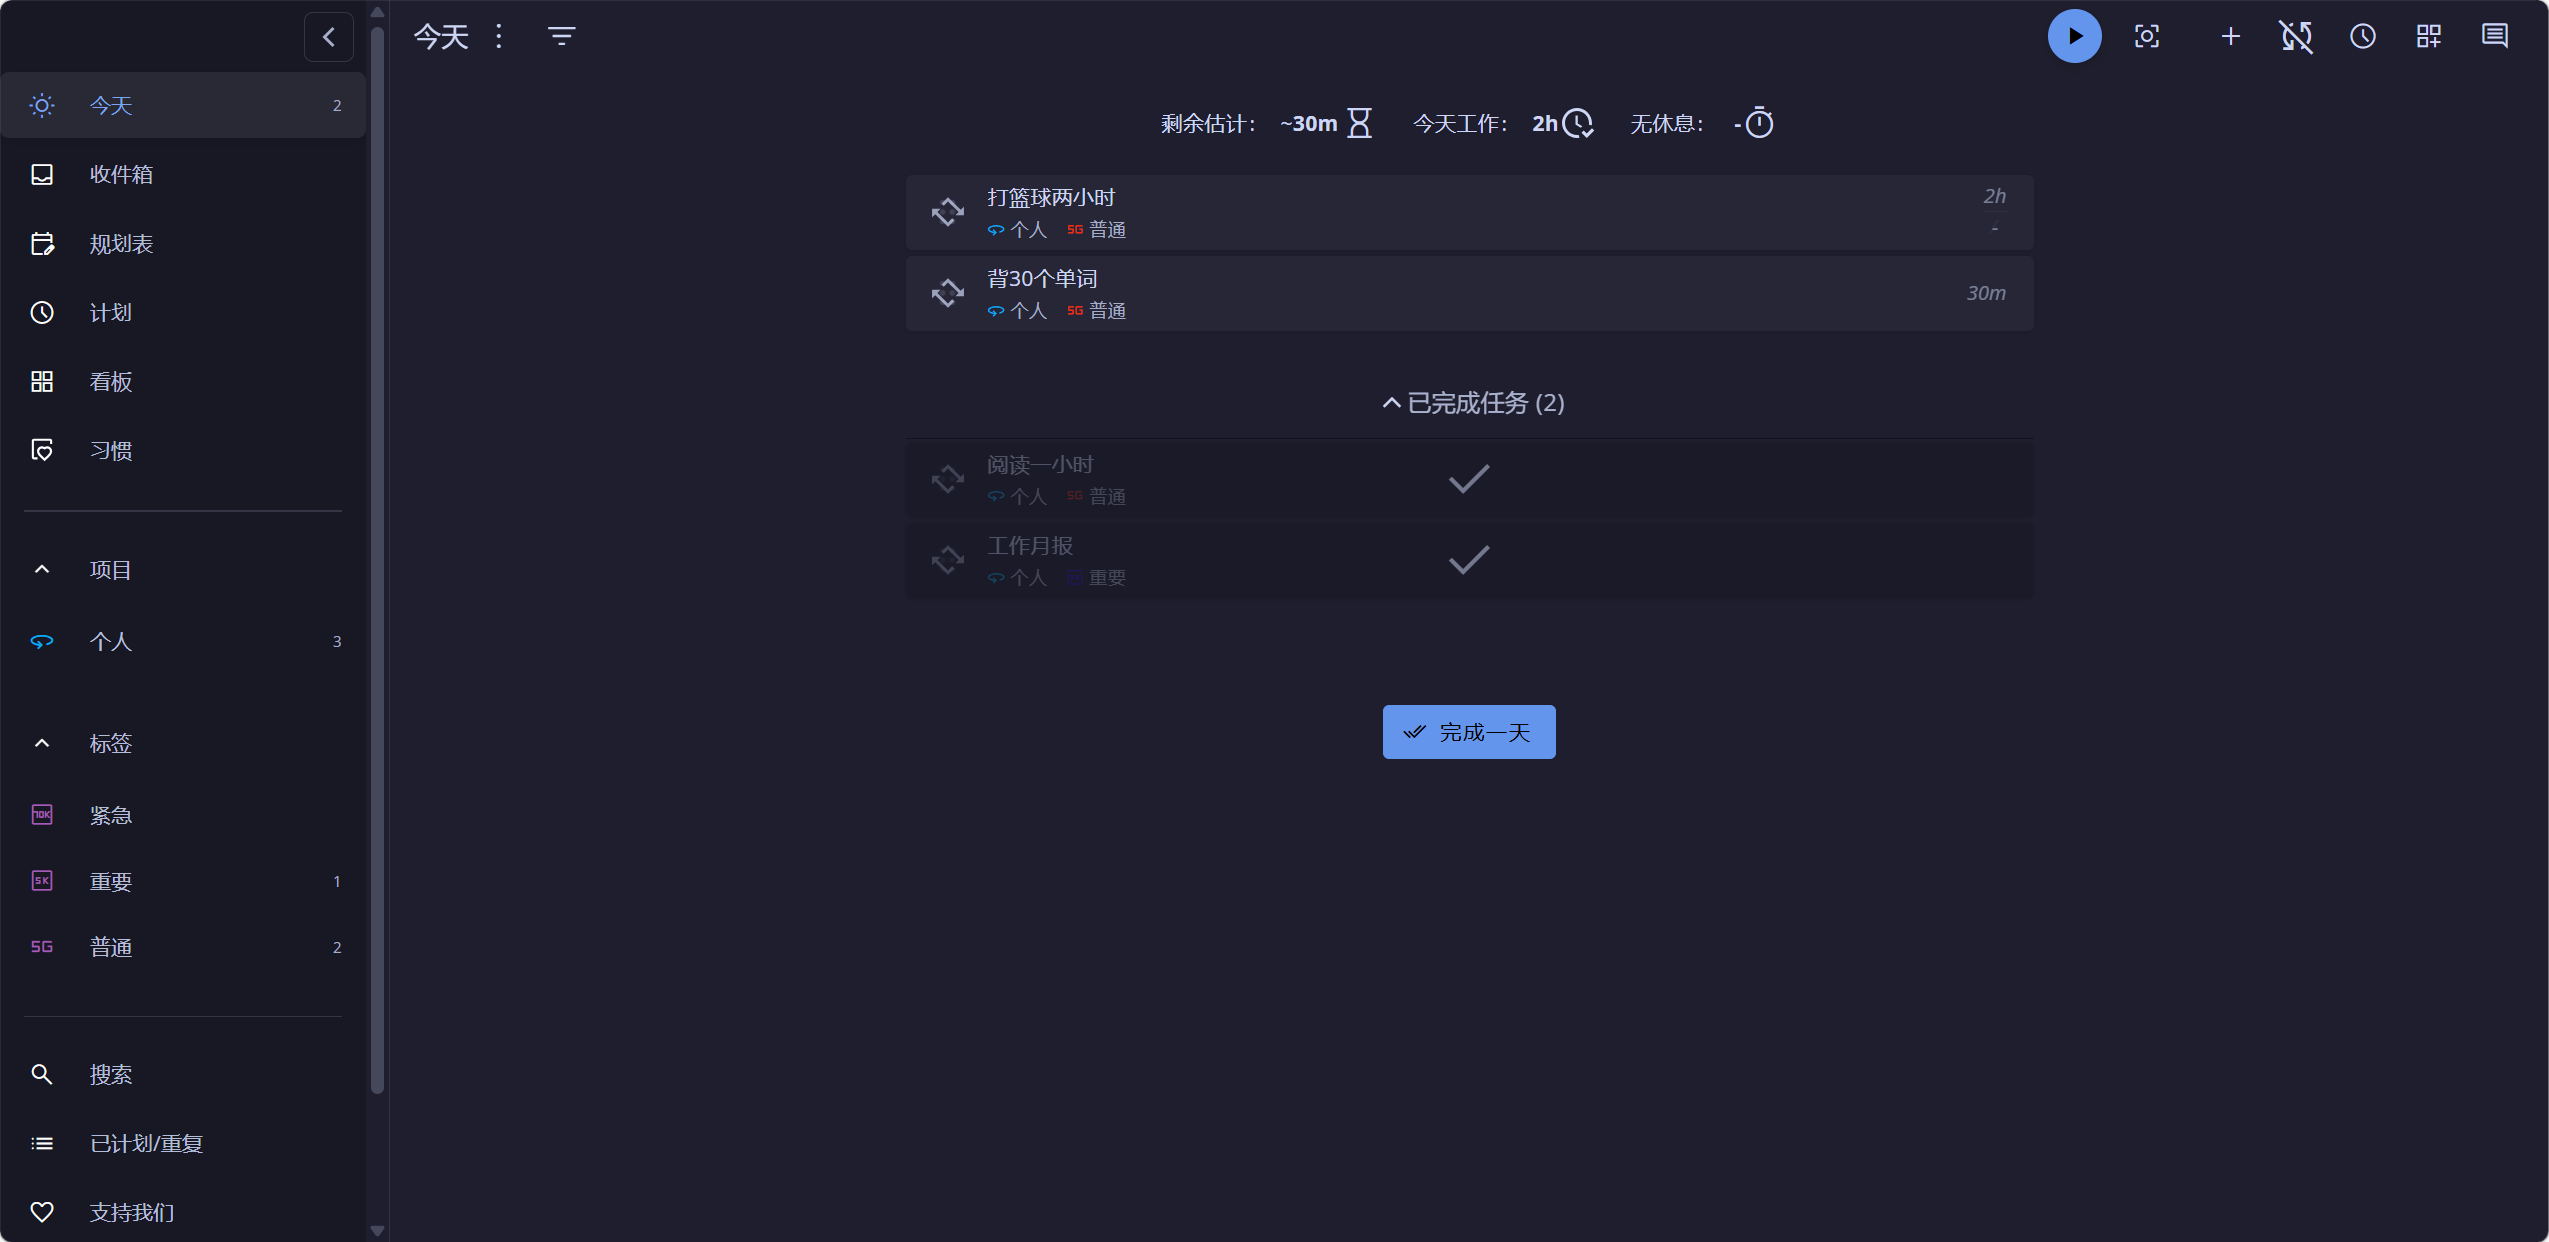Show the notes panel icon
Screen dimensions: 2549x1242
2494,37
